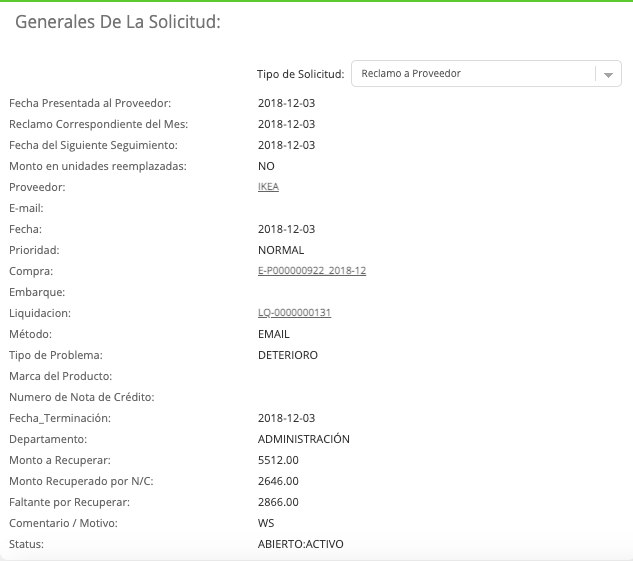Open purchase link E-P000000922_2018-12

(312, 271)
